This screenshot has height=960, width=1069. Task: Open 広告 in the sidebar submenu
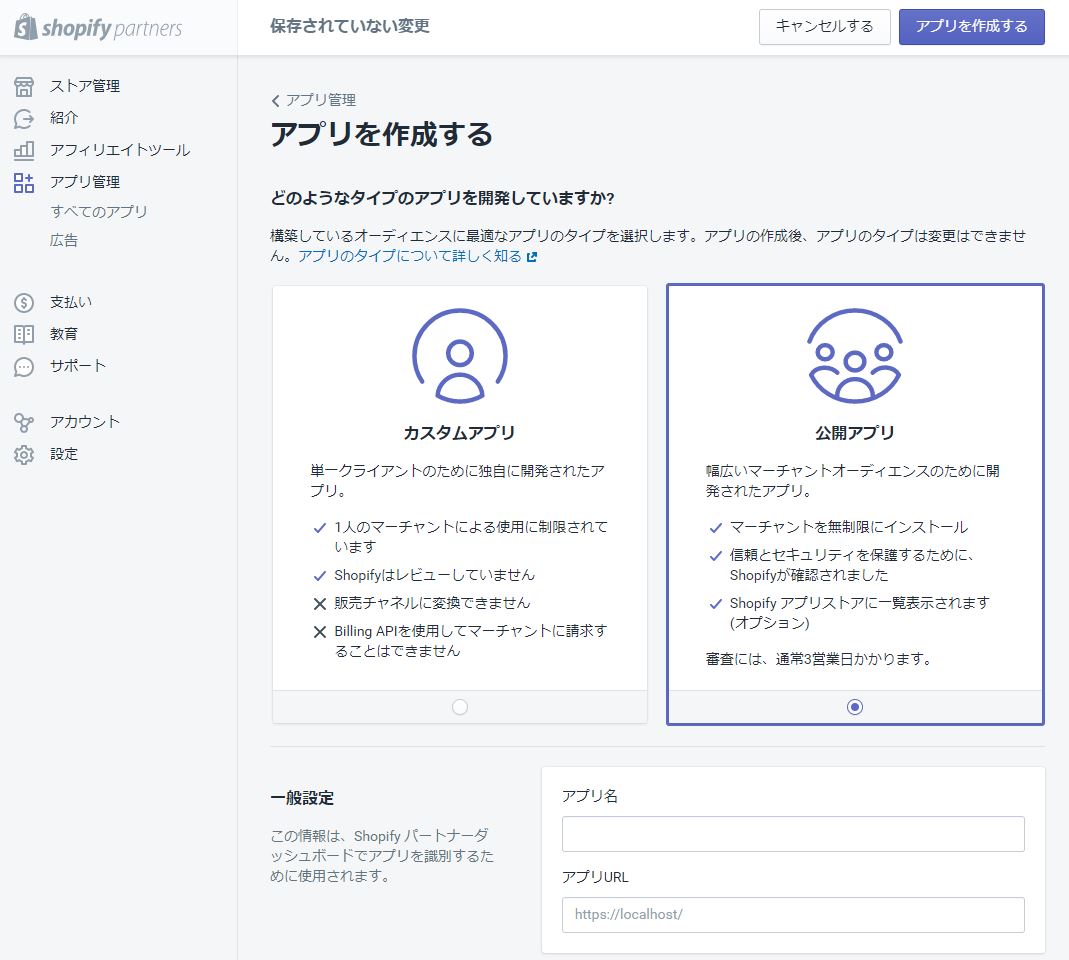click(x=64, y=240)
